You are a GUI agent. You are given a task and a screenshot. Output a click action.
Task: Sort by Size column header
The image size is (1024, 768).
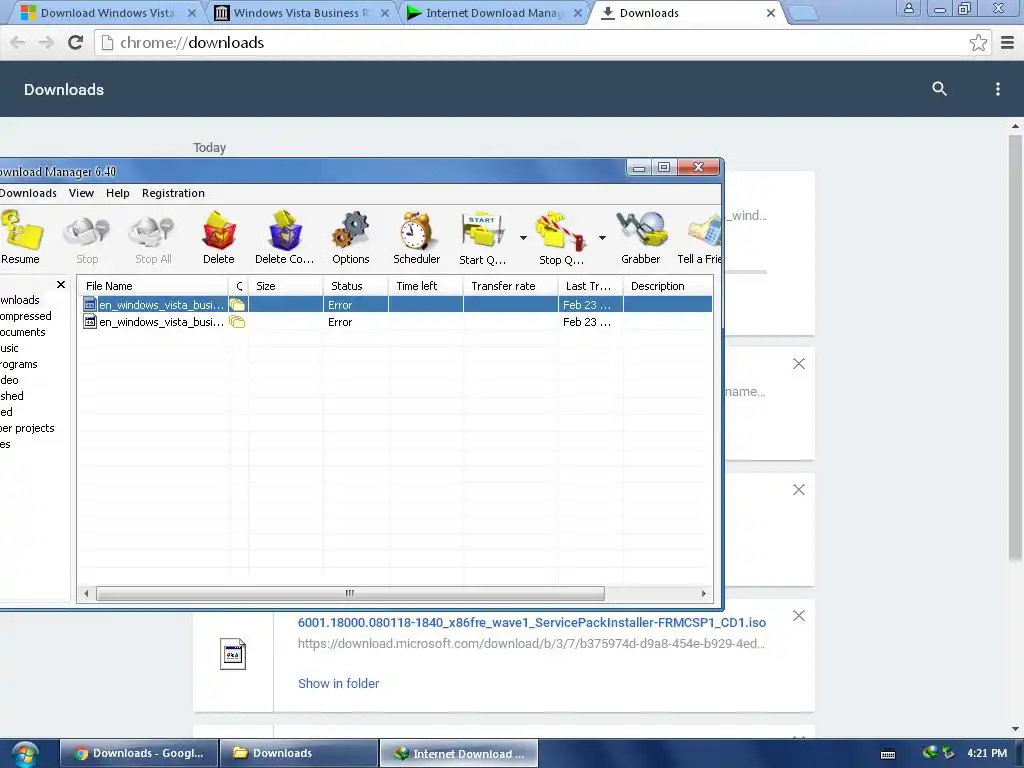click(x=286, y=286)
